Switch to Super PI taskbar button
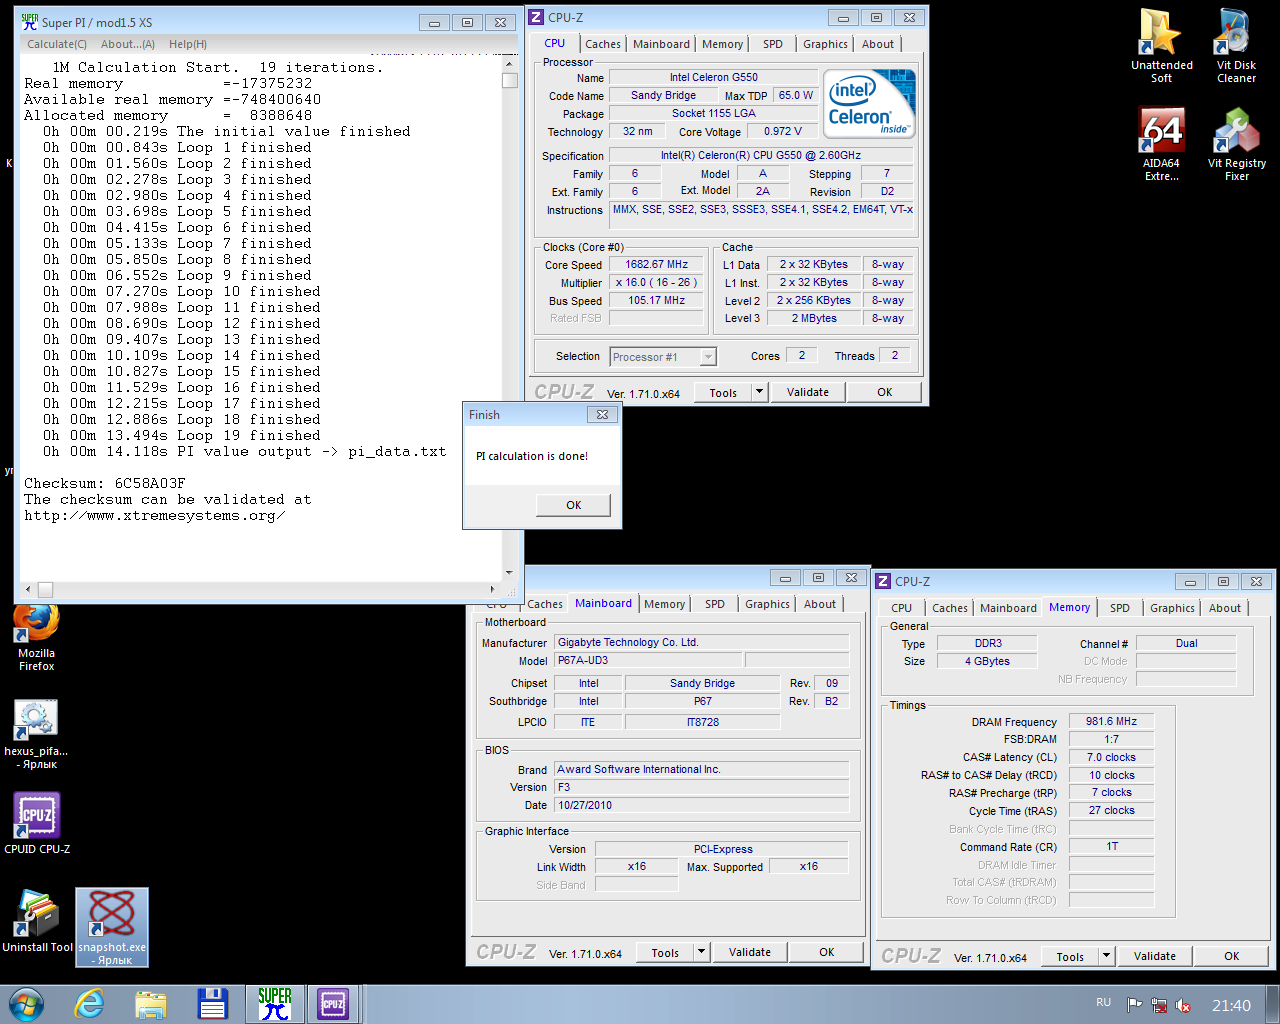This screenshot has height=1024, width=1280. point(274,1004)
